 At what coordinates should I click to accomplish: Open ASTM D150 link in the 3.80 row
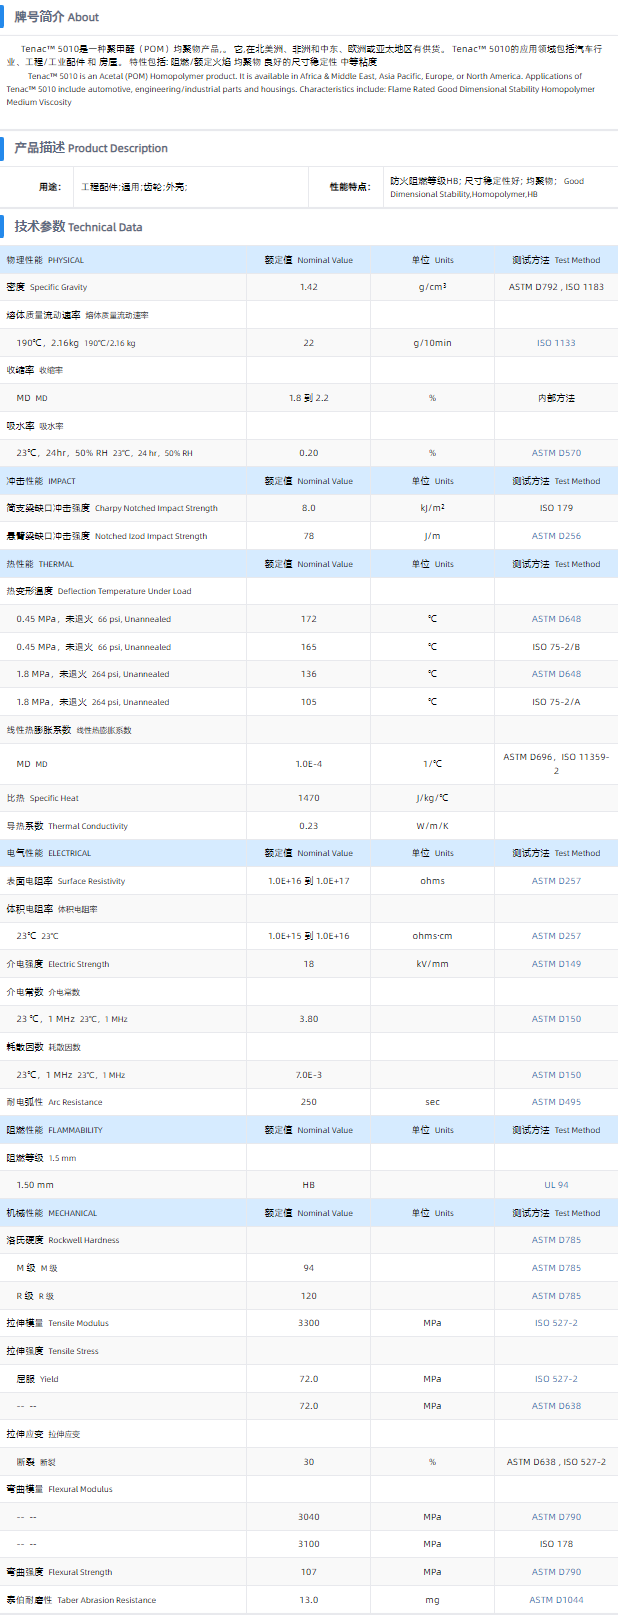[556, 1019]
